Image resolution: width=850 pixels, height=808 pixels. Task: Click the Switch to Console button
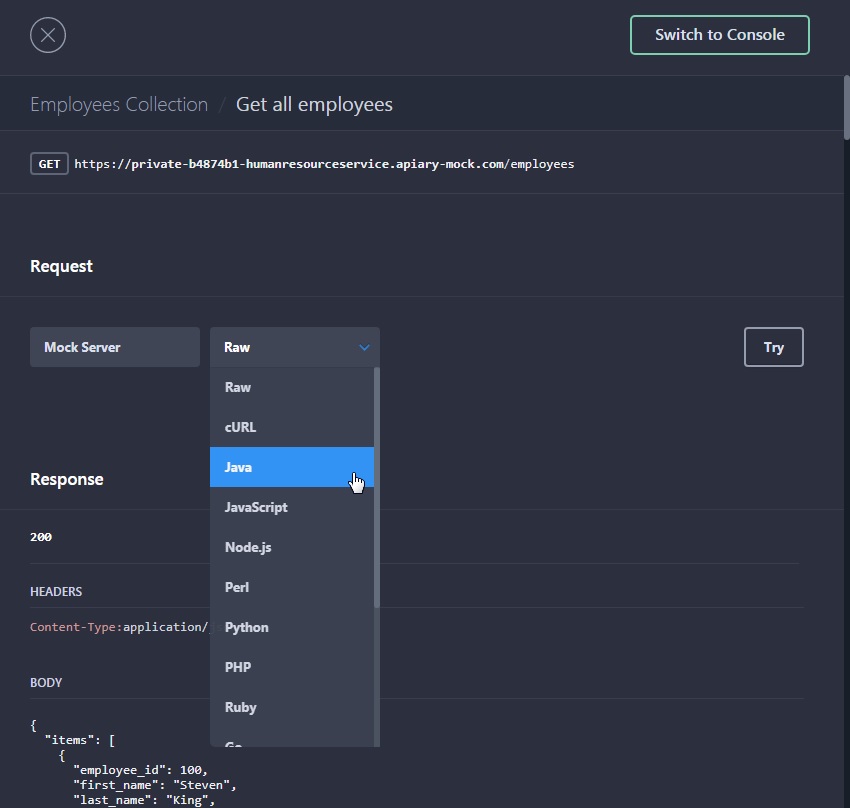pyautogui.click(x=719, y=35)
